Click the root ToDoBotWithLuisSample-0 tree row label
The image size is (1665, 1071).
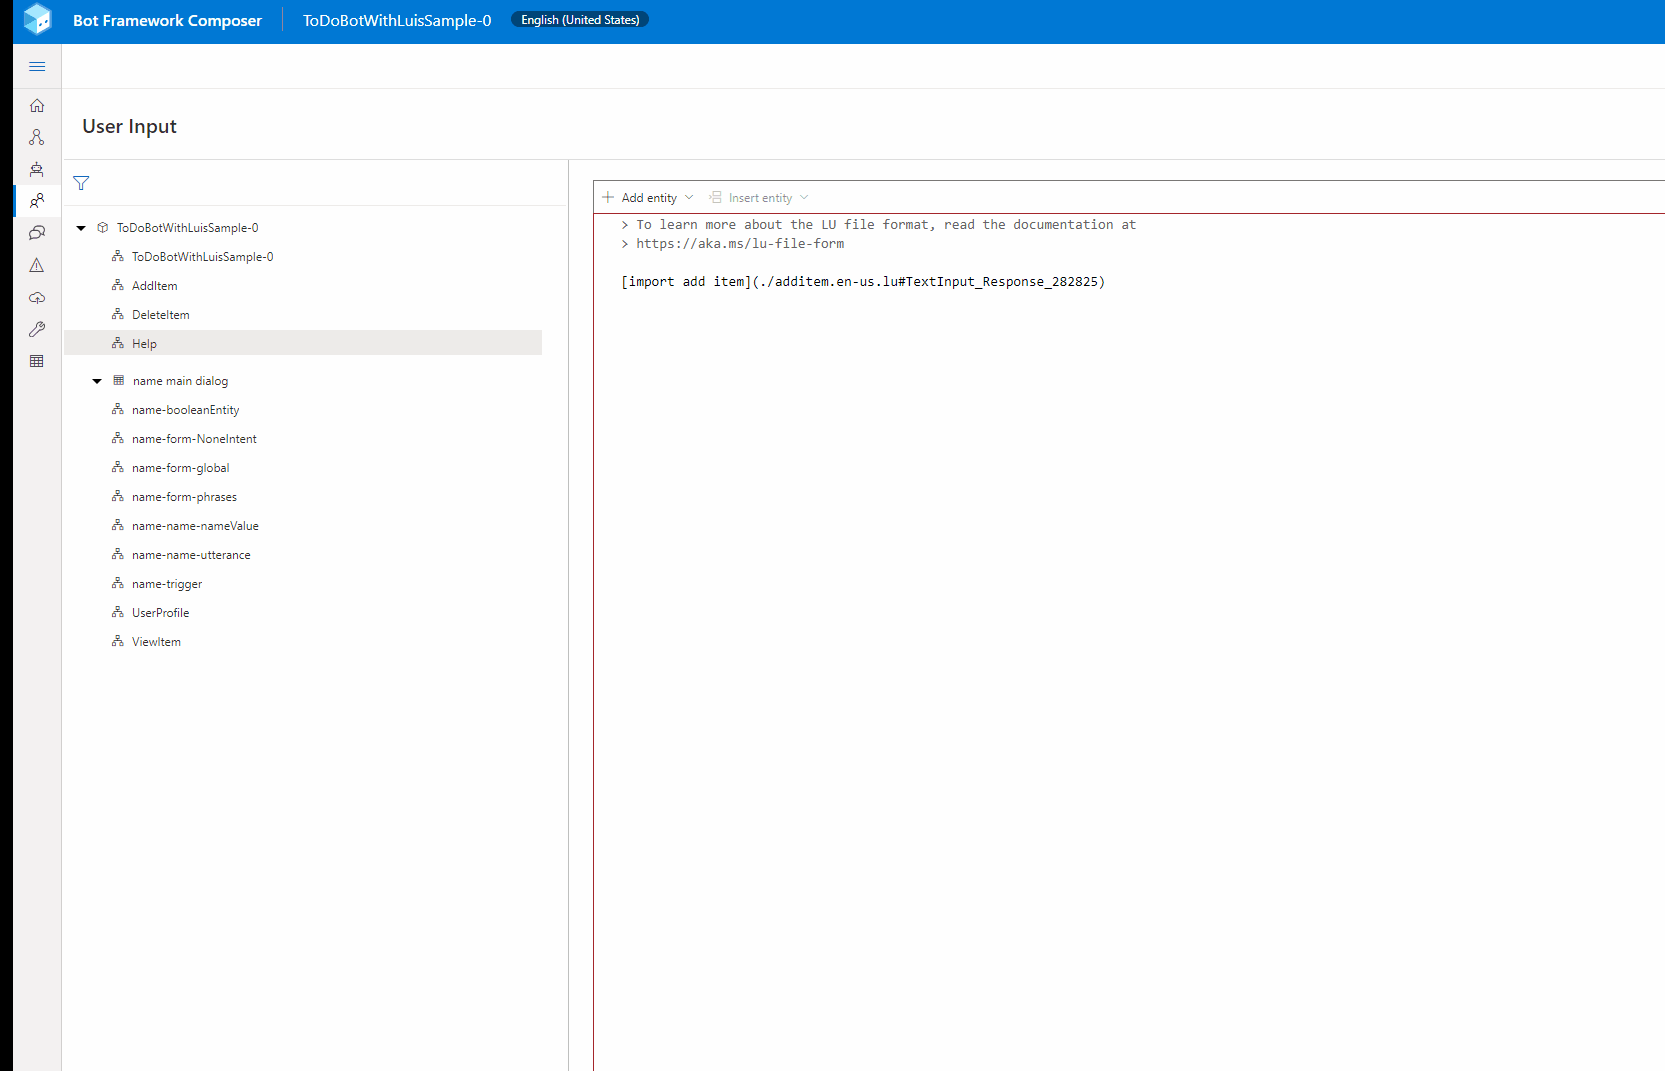click(187, 228)
